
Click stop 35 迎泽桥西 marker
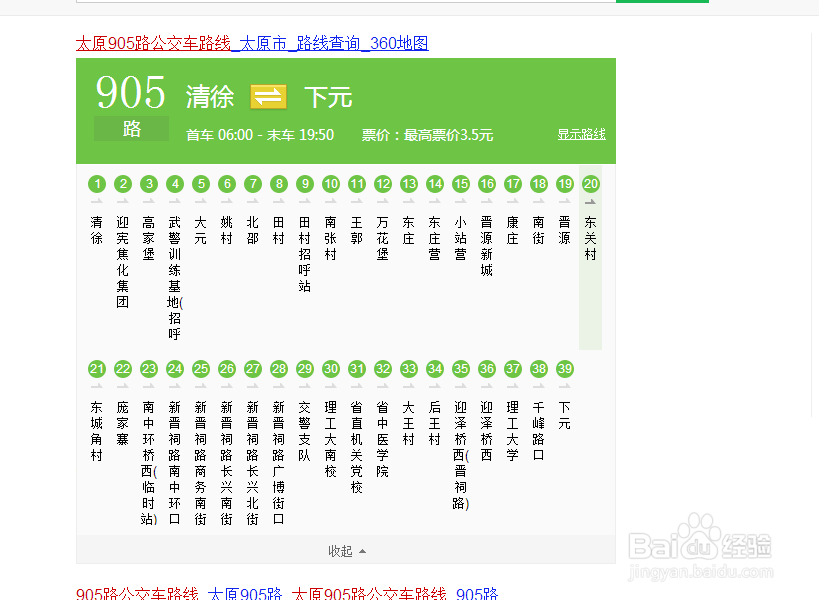tap(460, 369)
